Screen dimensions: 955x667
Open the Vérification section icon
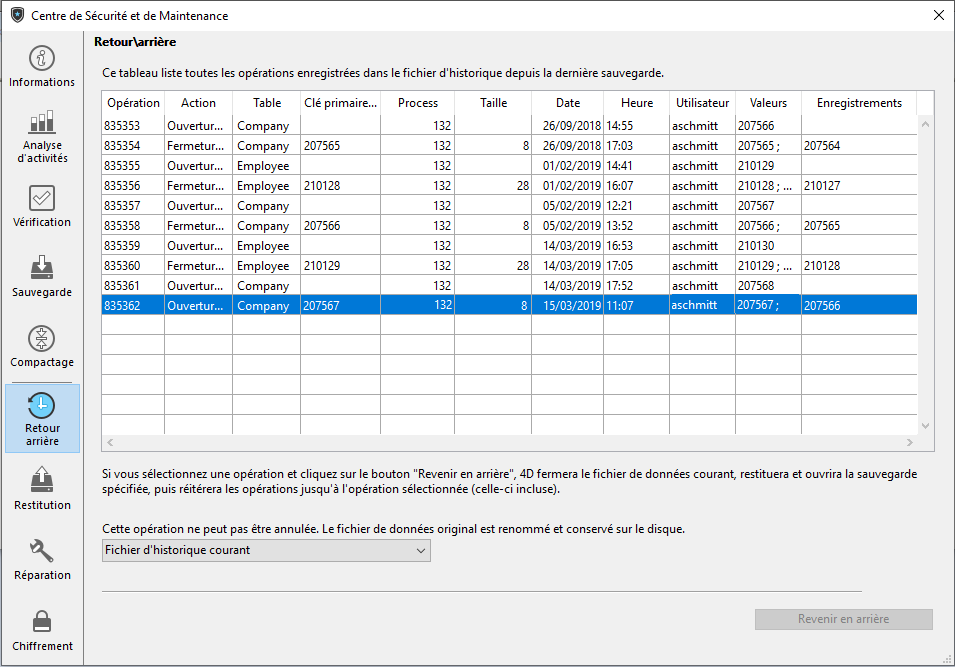point(42,198)
